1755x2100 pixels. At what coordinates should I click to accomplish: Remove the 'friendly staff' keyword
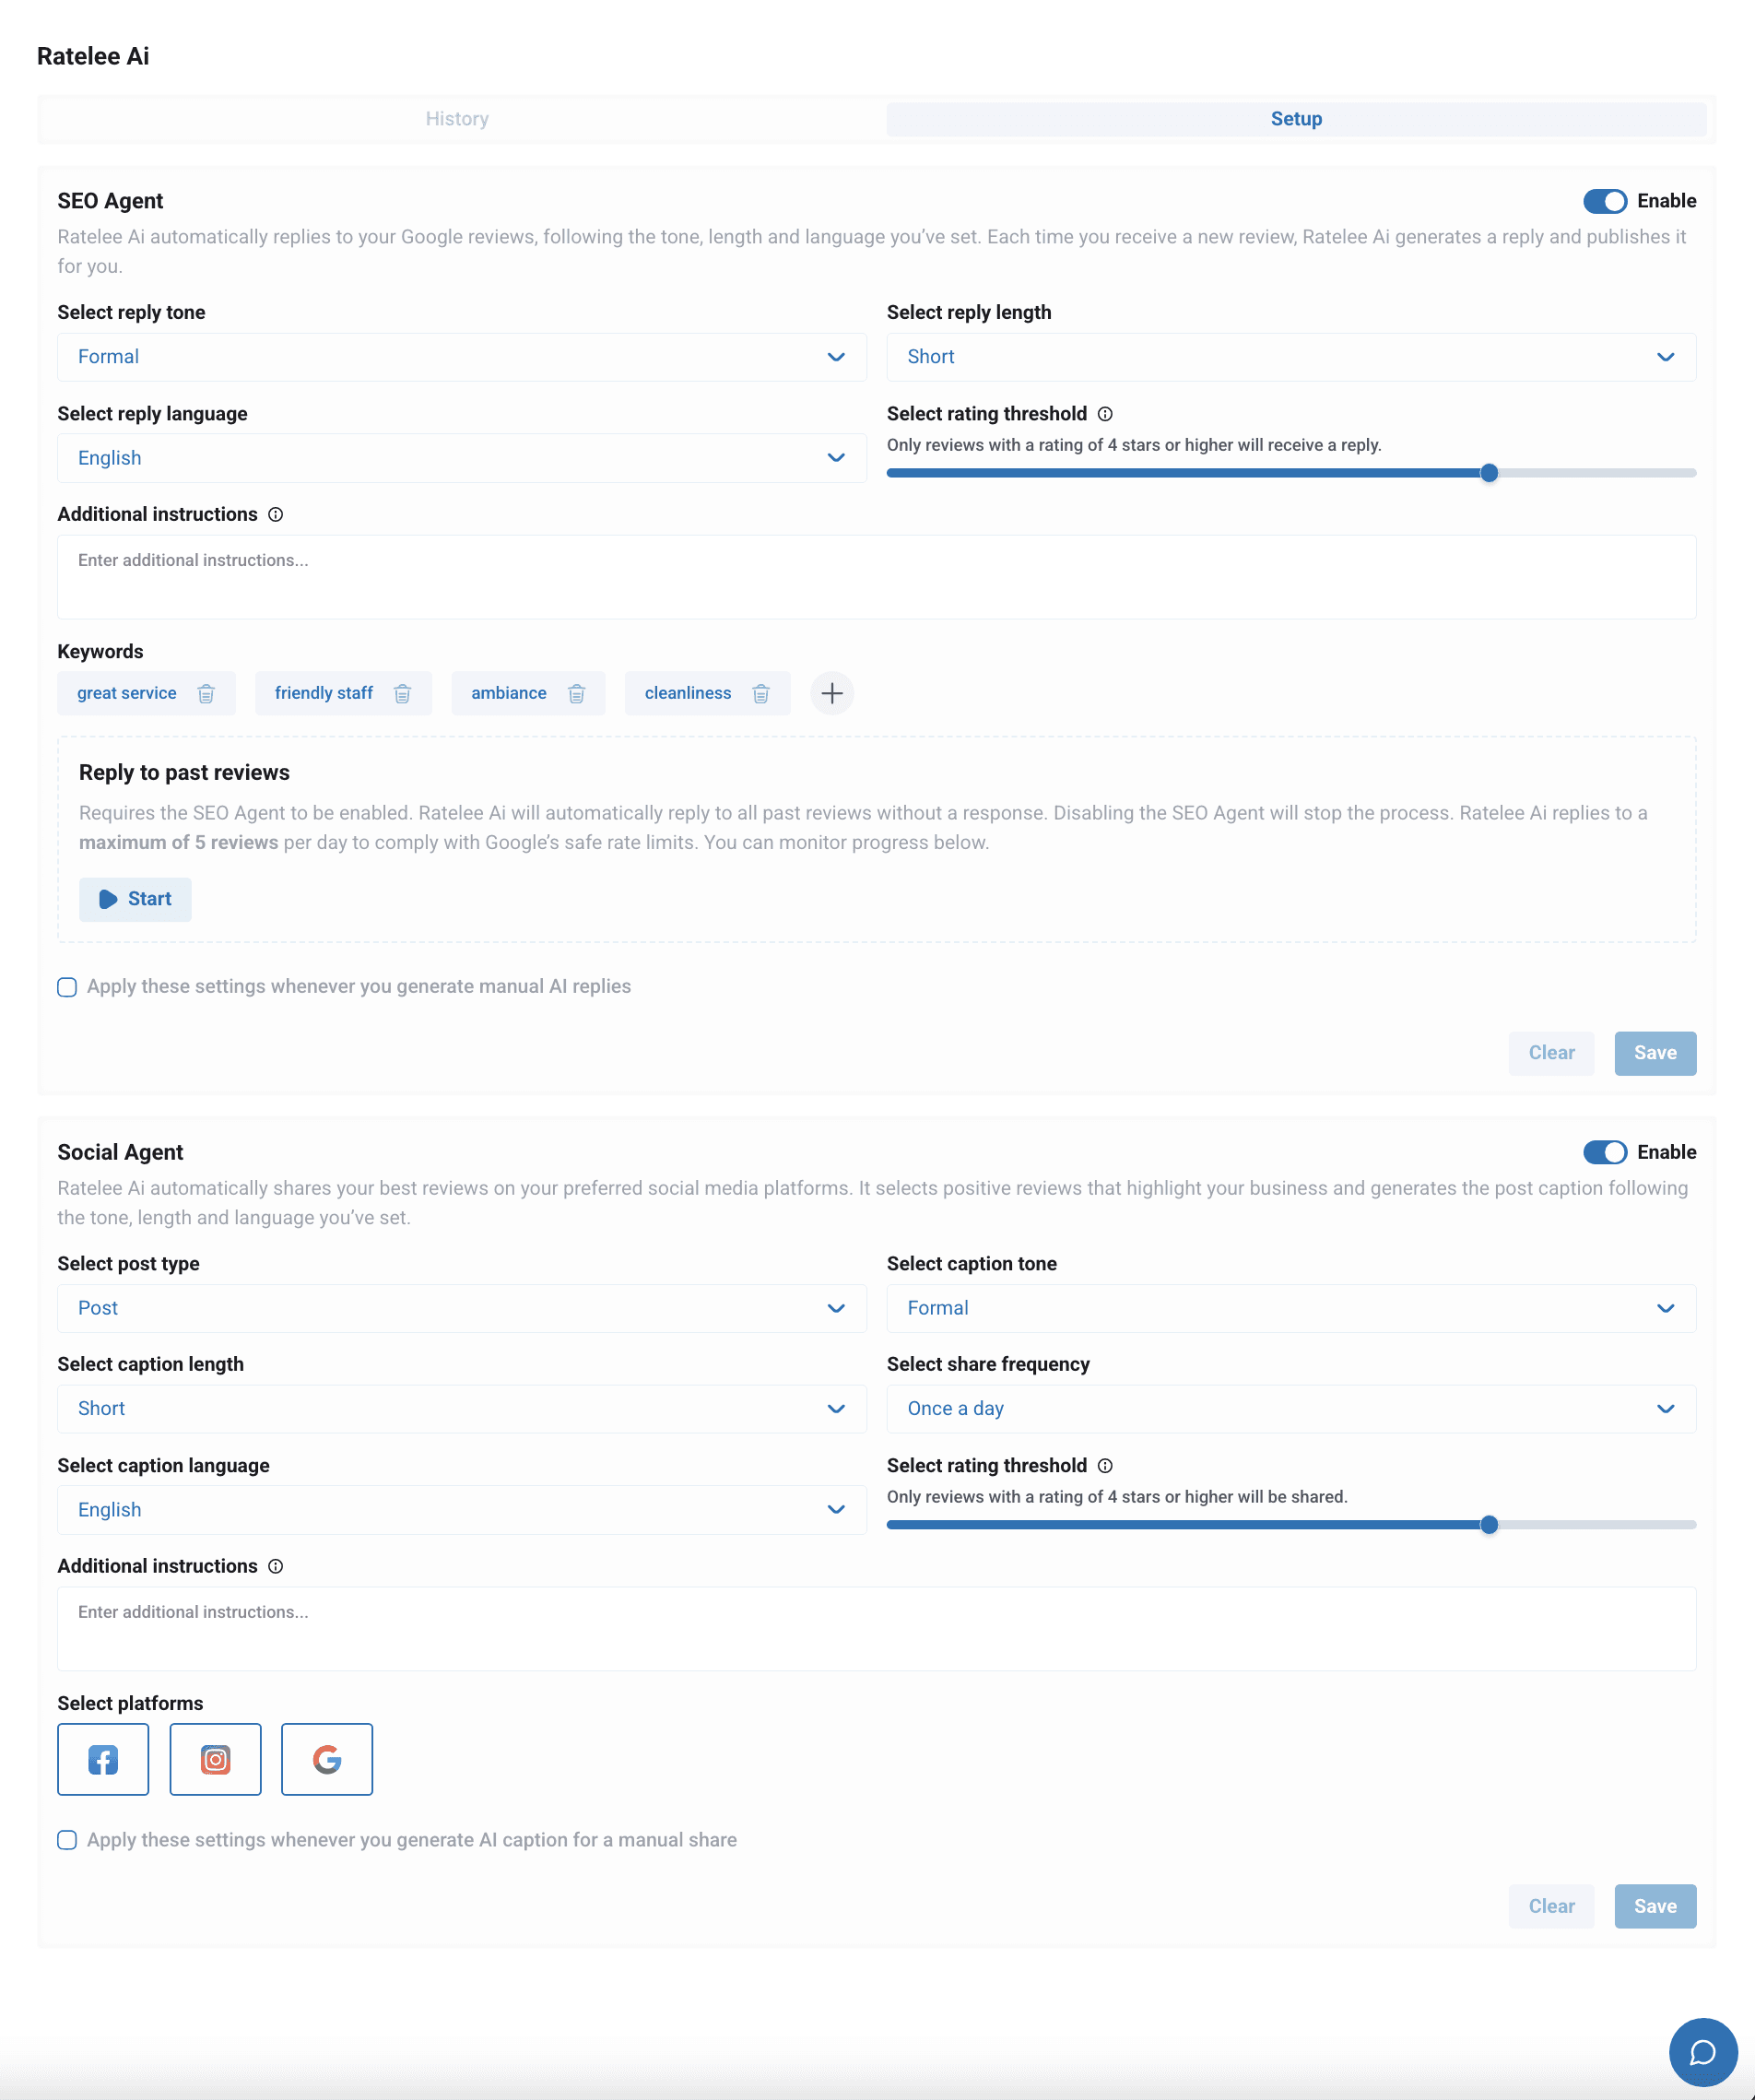click(x=403, y=693)
